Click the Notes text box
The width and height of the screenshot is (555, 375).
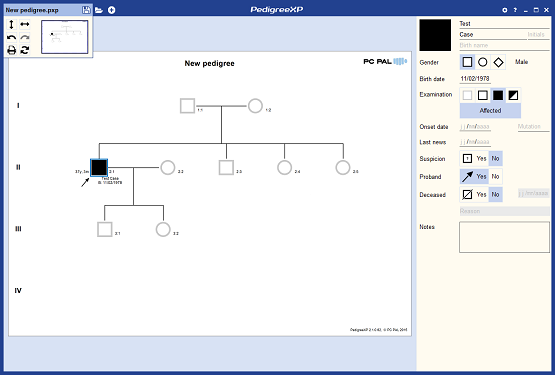[x=504, y=237]
